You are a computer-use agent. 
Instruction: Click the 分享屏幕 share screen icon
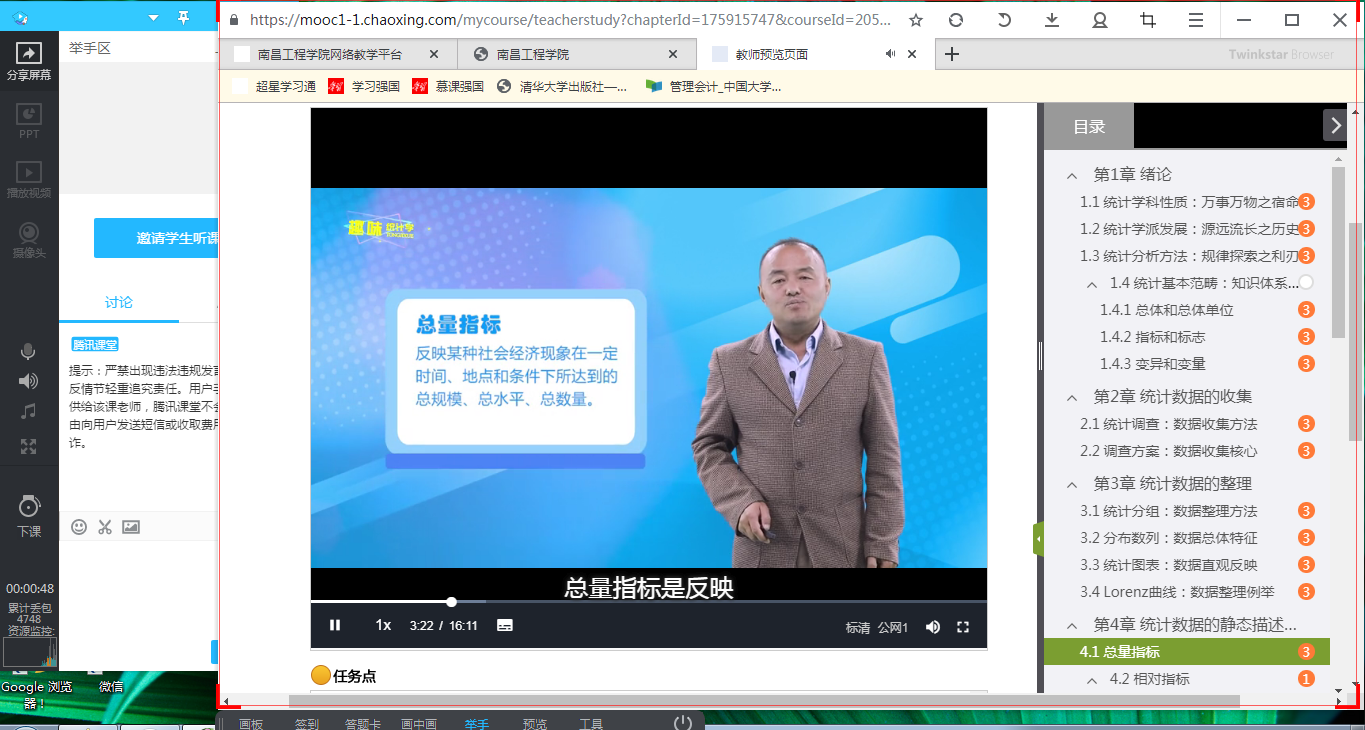point(29,62)
